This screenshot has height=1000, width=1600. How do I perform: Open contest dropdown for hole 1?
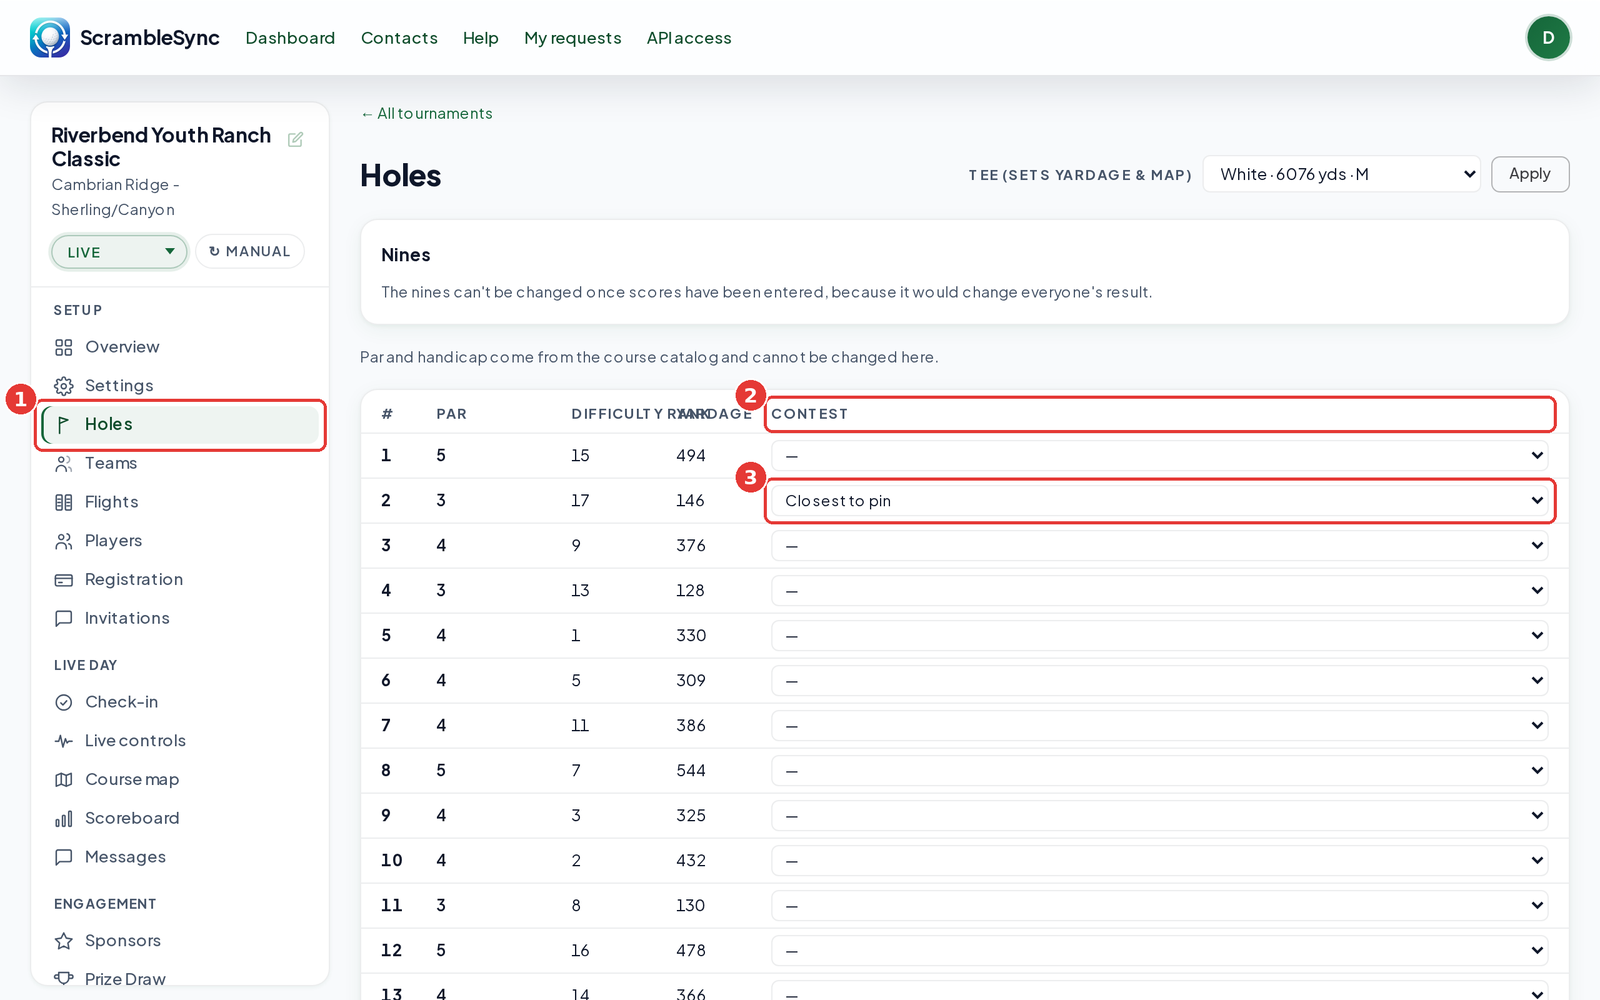click(1160, 456)
